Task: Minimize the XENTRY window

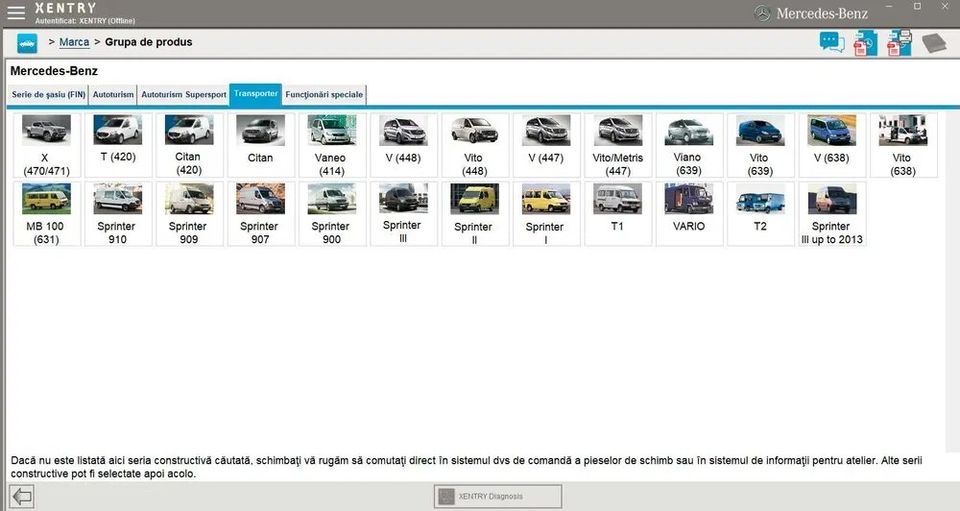Action: (x=890, y=7)
